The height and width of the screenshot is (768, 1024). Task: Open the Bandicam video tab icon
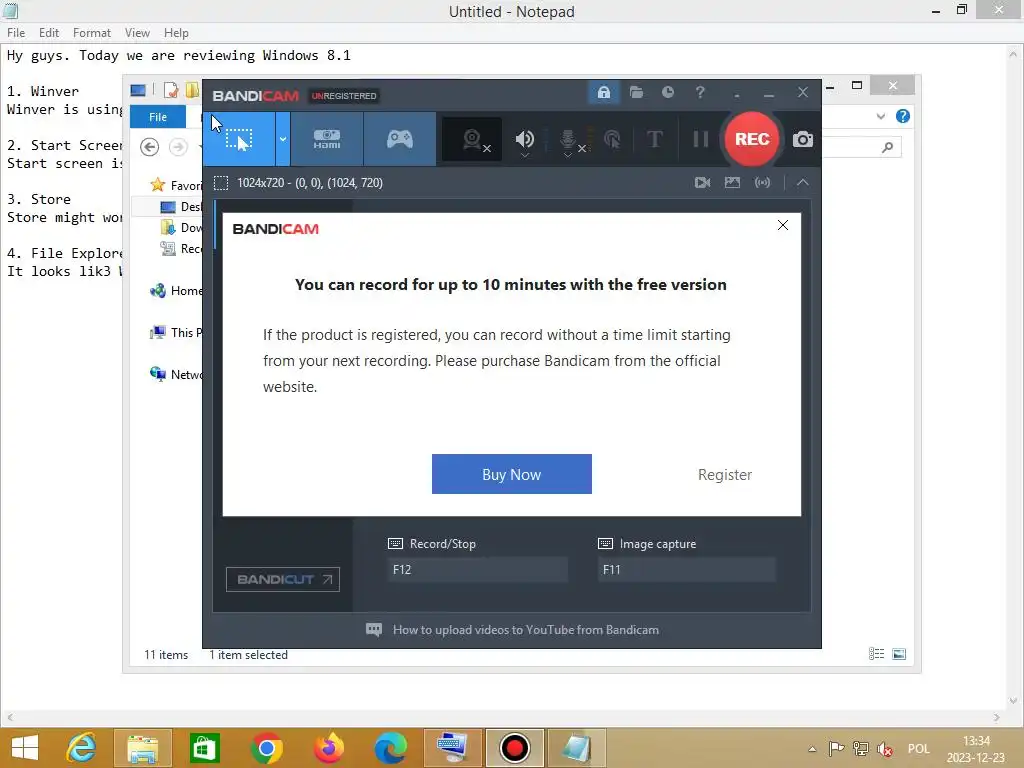point(702,183)
